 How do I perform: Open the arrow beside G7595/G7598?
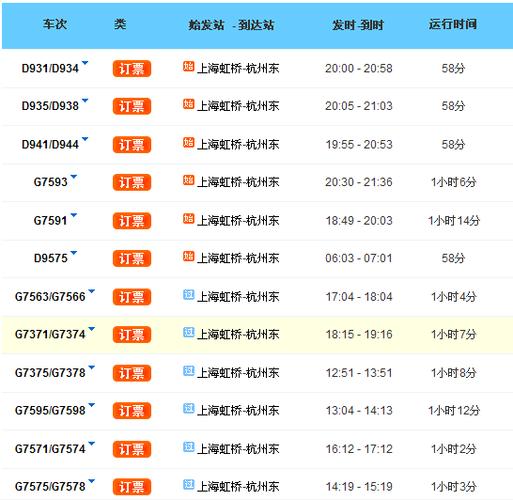pyautogui.click(x=92, y=405)
